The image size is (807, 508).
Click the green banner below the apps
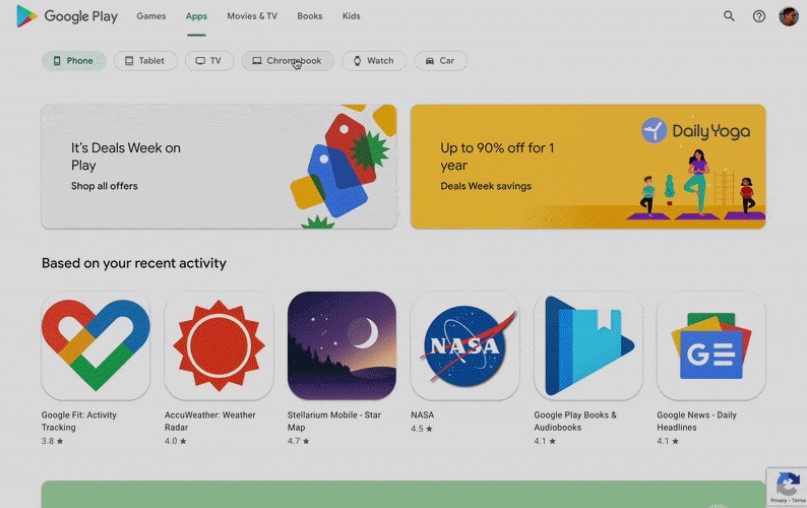click(x=404, y=494)
